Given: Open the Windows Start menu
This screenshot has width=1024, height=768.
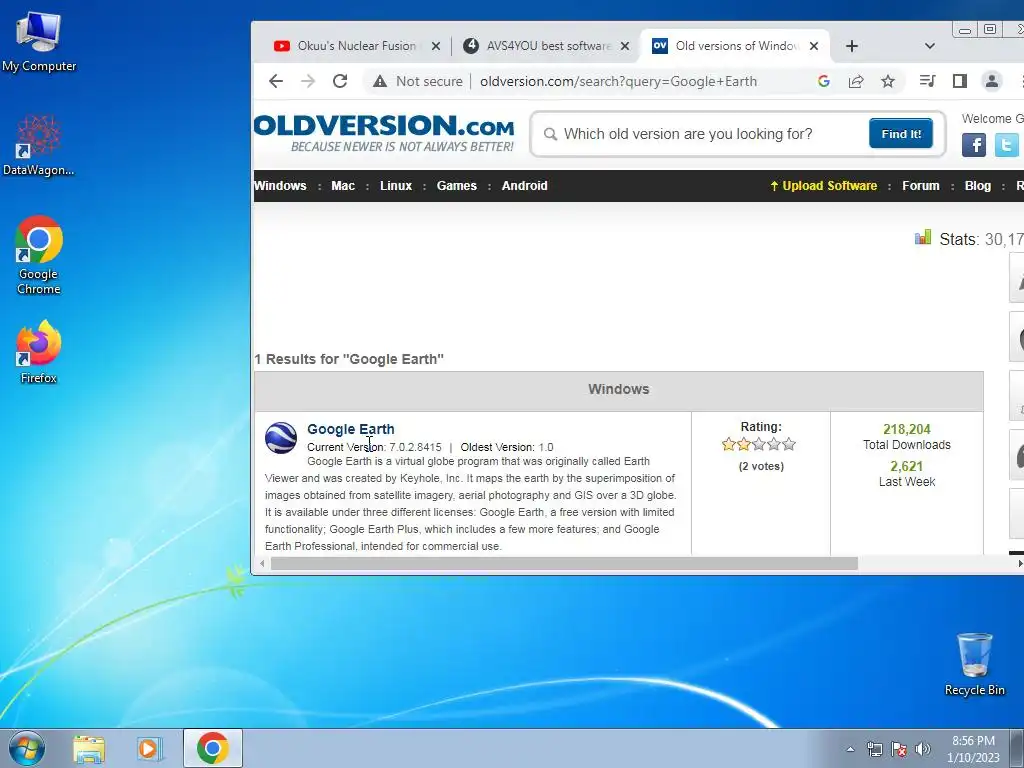Looking at the screenshot, I should click(27, 748).
